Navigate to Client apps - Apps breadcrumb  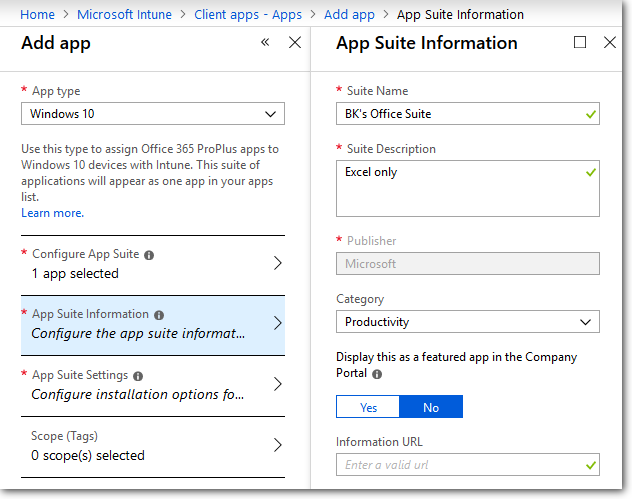point(249,14)
